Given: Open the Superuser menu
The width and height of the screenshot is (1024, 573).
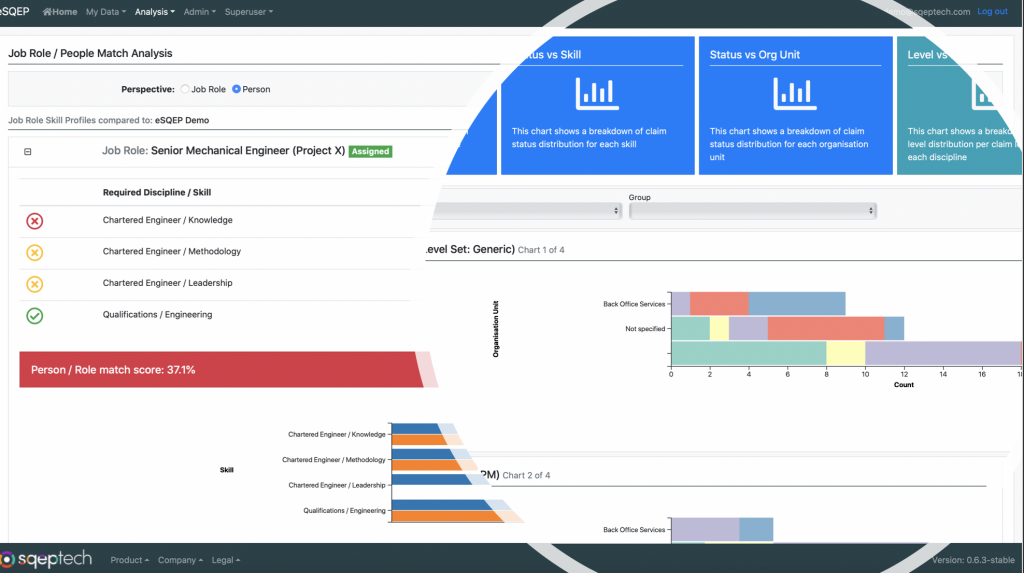Looking at the screenshot, I should click(x=249, y=12).
